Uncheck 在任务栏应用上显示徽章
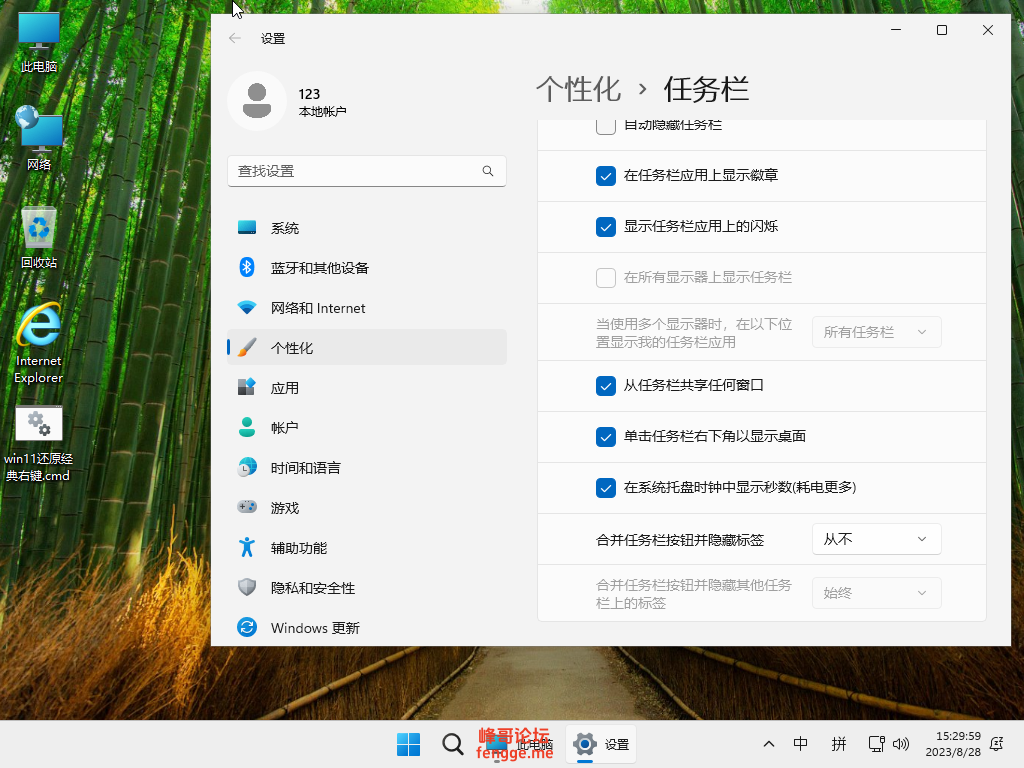Screen dimensions: 1024x768 (605, 176)
